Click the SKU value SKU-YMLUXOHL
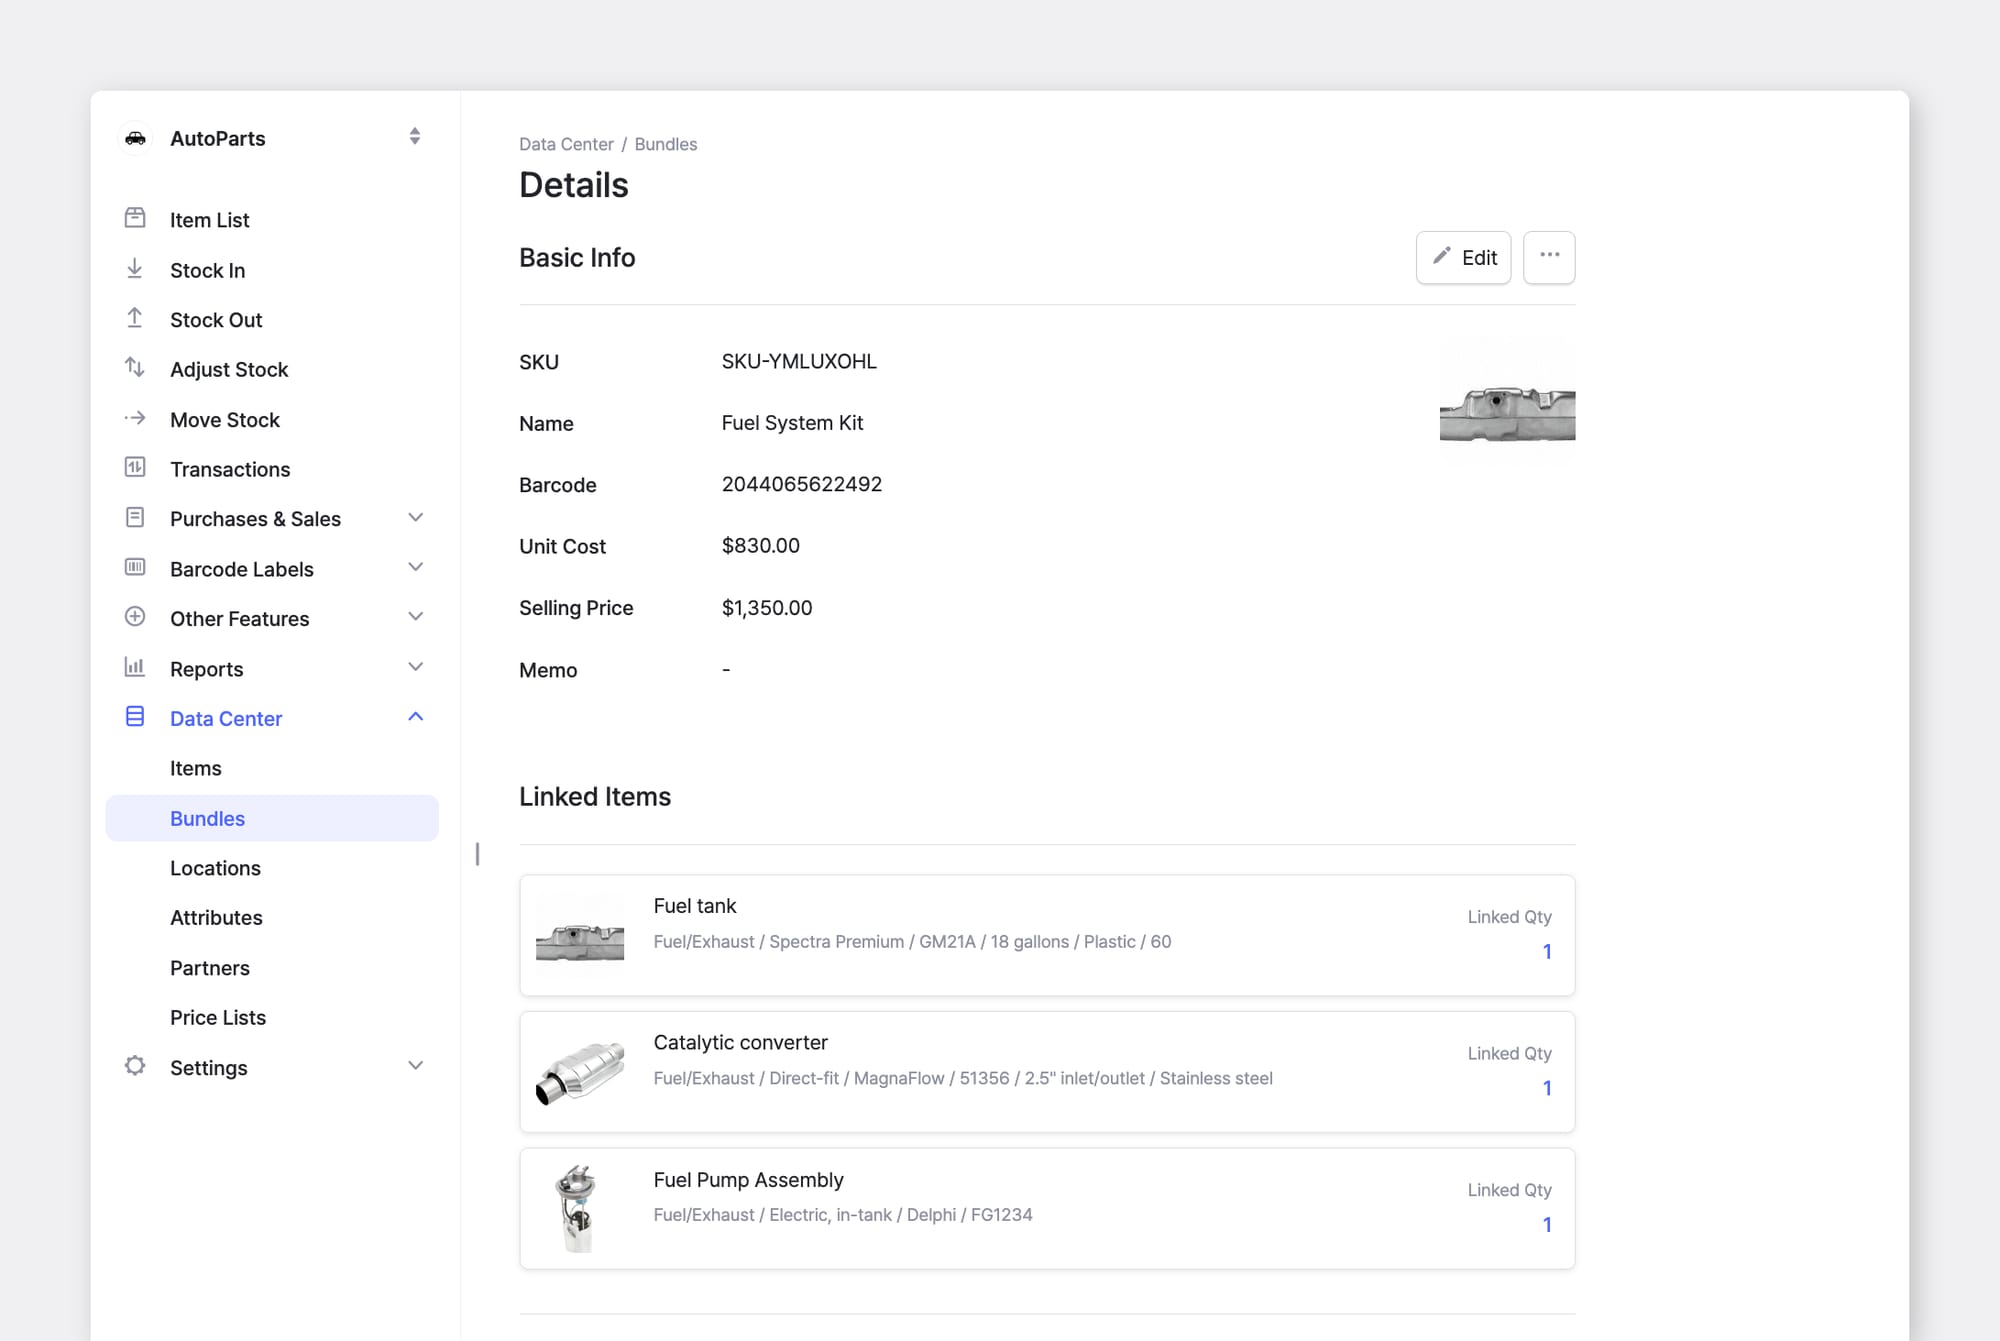This screenshot has height=1341, width=2000. [799, 361]
